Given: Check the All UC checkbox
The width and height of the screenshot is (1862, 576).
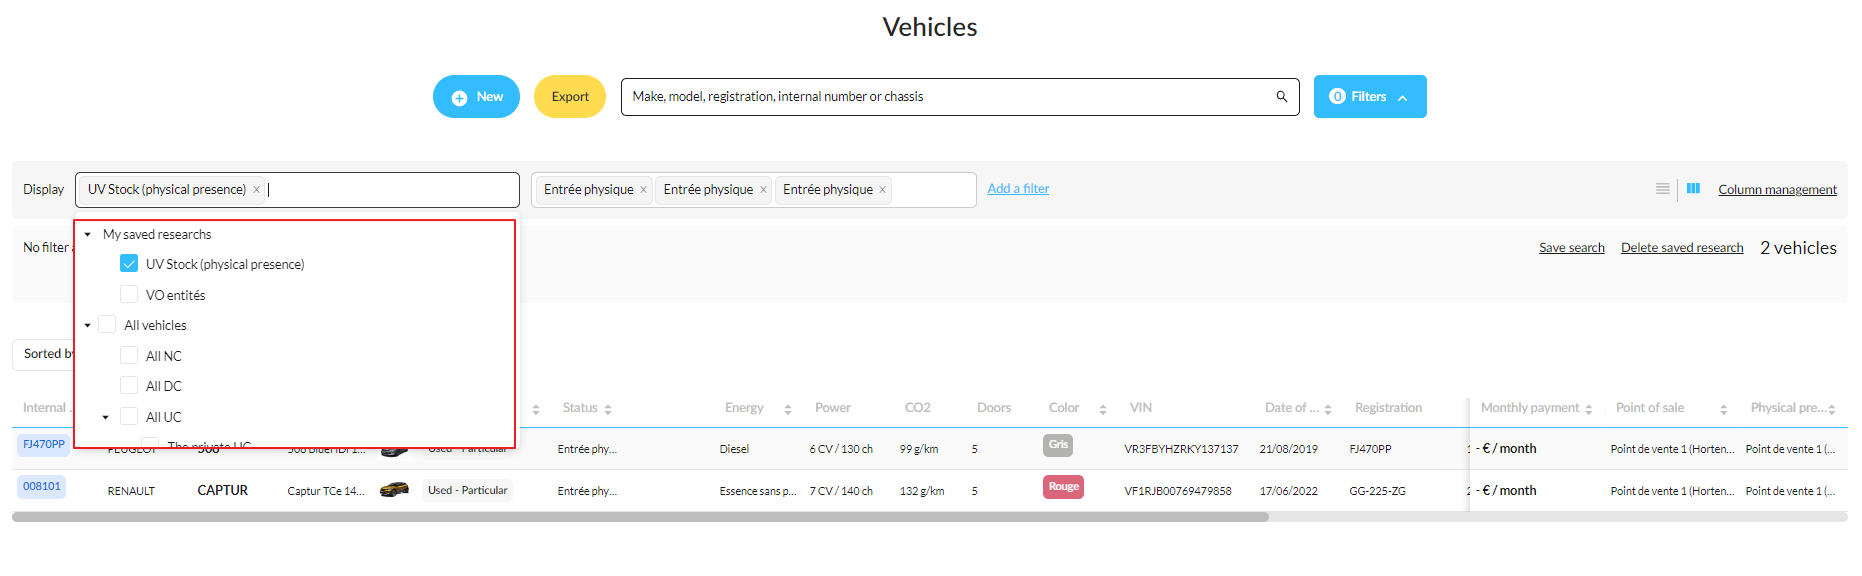Looking at the screenshot, I should (129, 417).
